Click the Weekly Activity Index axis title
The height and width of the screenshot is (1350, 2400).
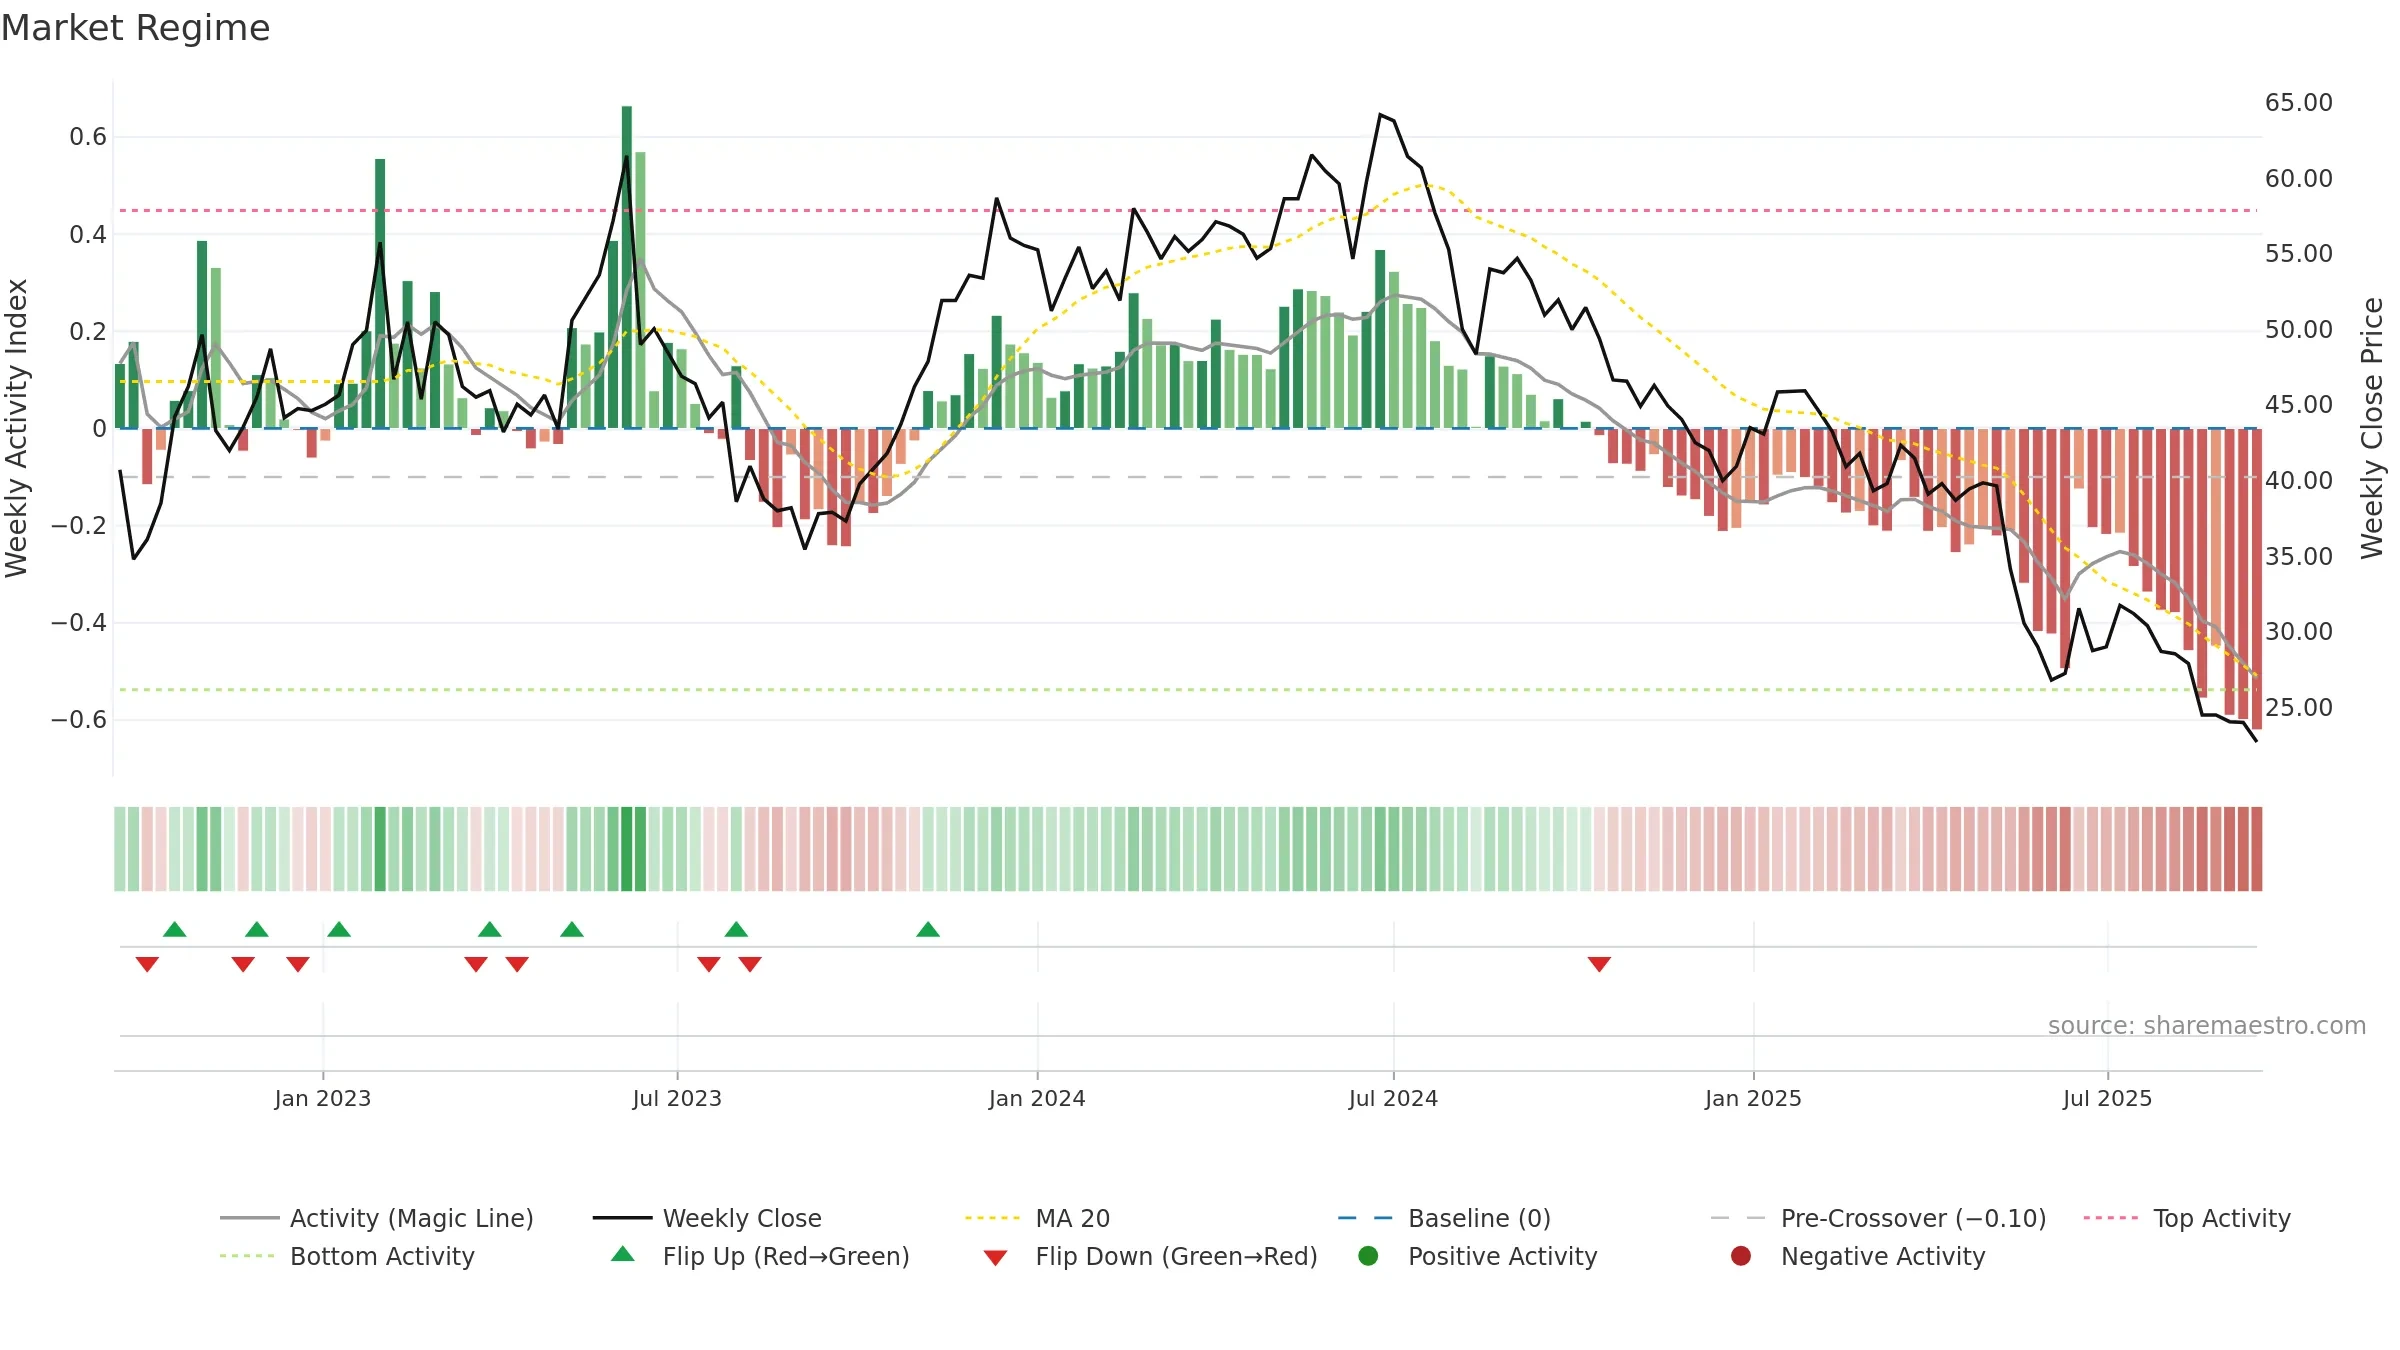(16, 428)
